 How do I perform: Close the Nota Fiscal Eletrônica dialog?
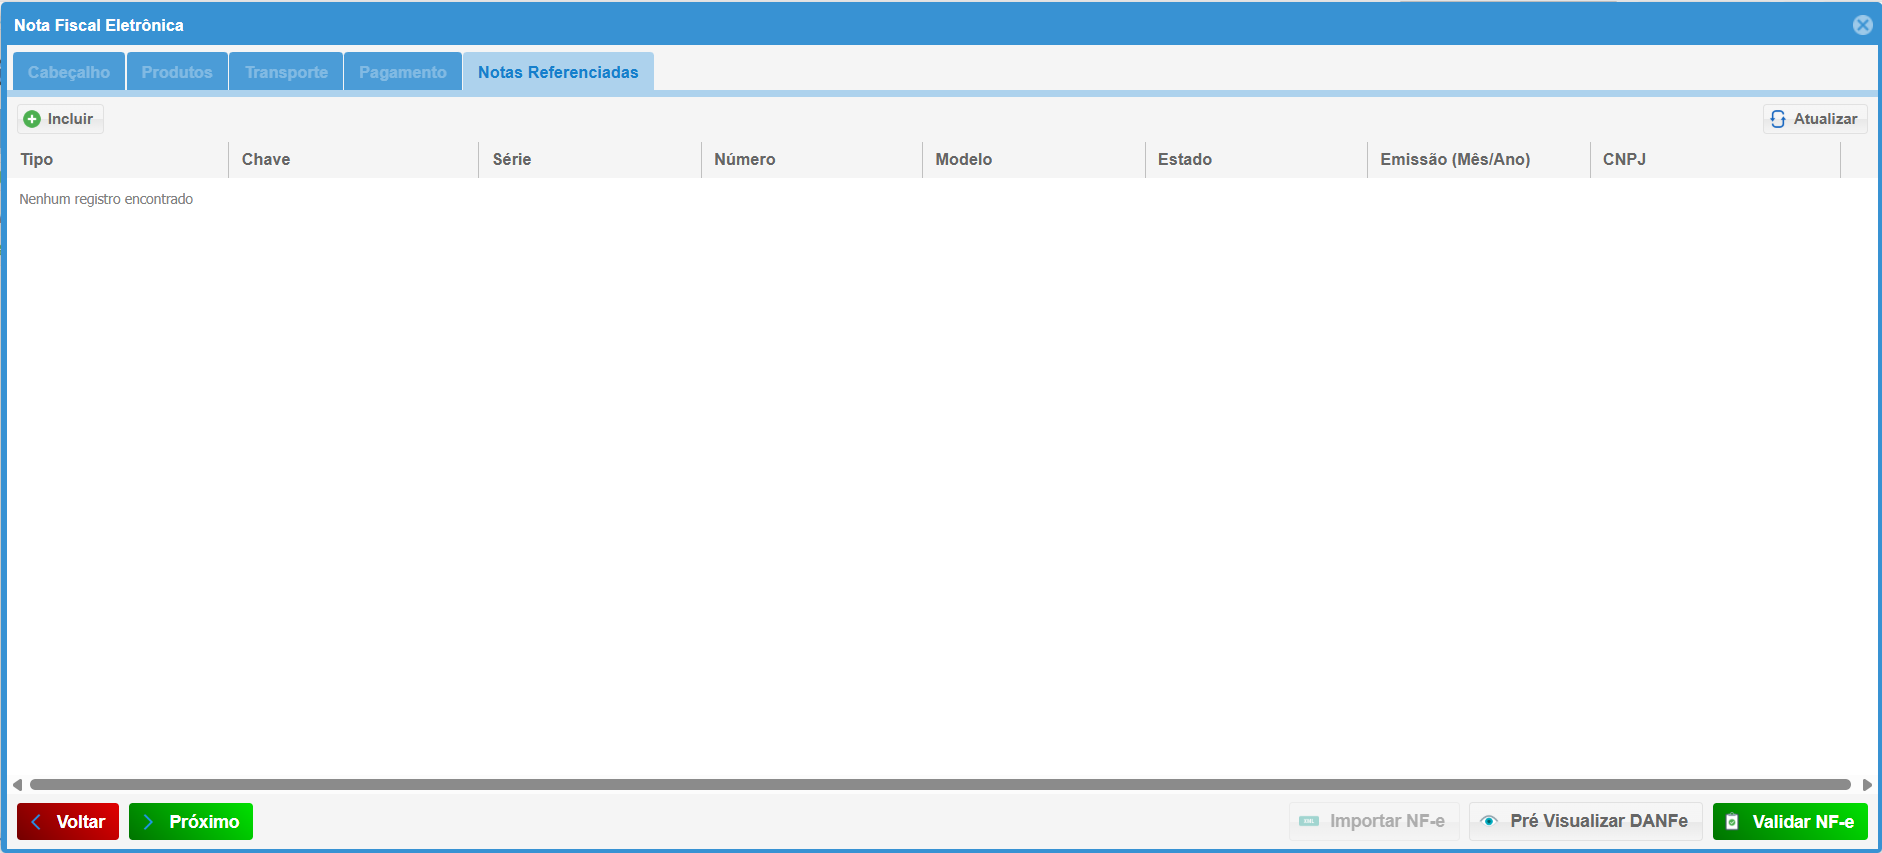(1862, 25)
